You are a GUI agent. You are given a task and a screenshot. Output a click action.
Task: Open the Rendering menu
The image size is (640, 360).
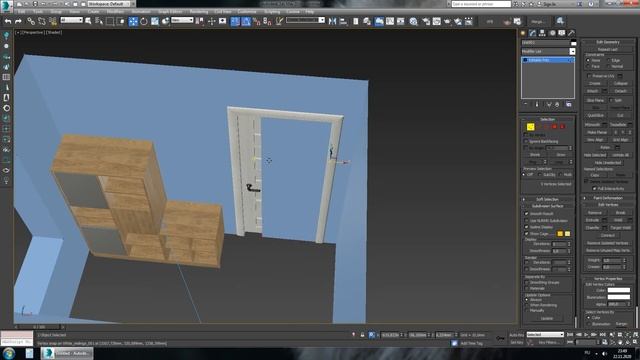(199, 12)
